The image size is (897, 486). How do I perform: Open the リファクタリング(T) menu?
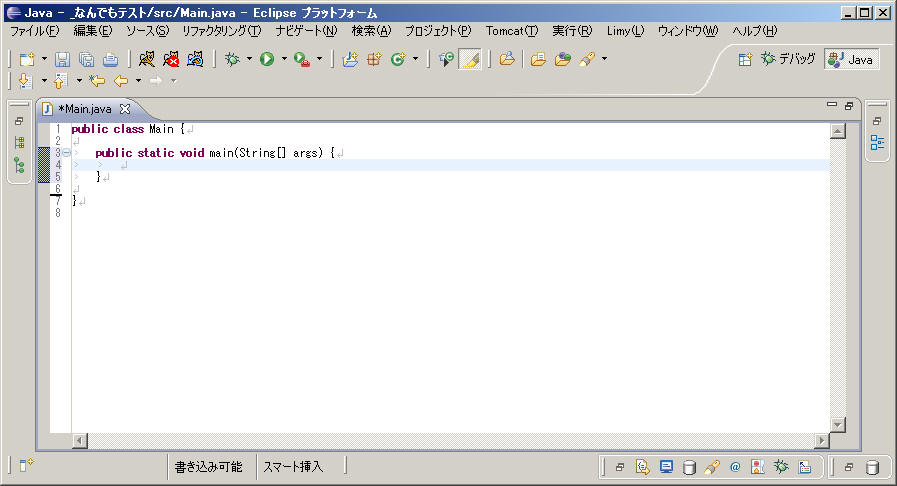(x=221, y=31)
